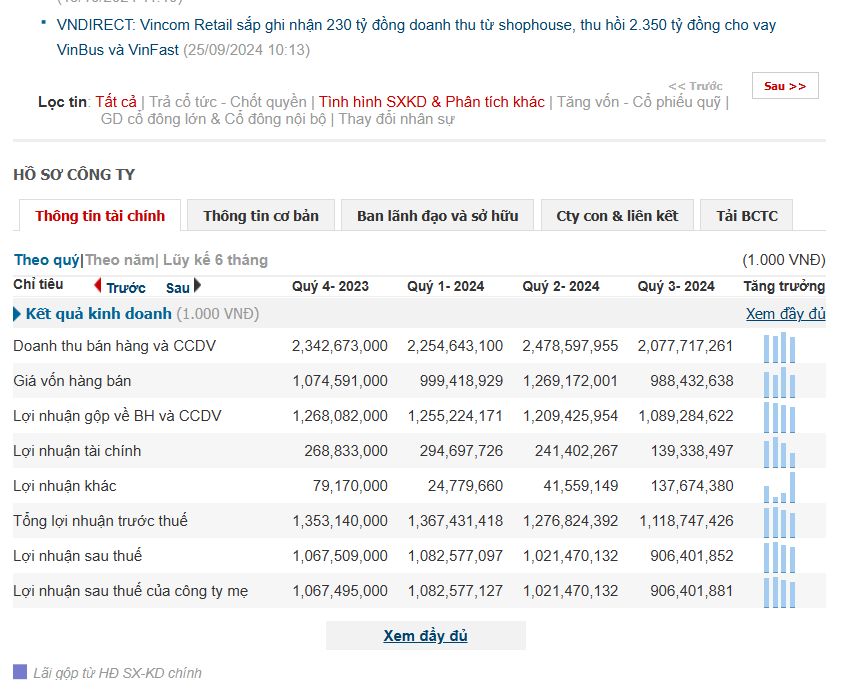Filter news by Thay đổi nhân sự
Screen dimensions: 844x680
coord(396,119)
